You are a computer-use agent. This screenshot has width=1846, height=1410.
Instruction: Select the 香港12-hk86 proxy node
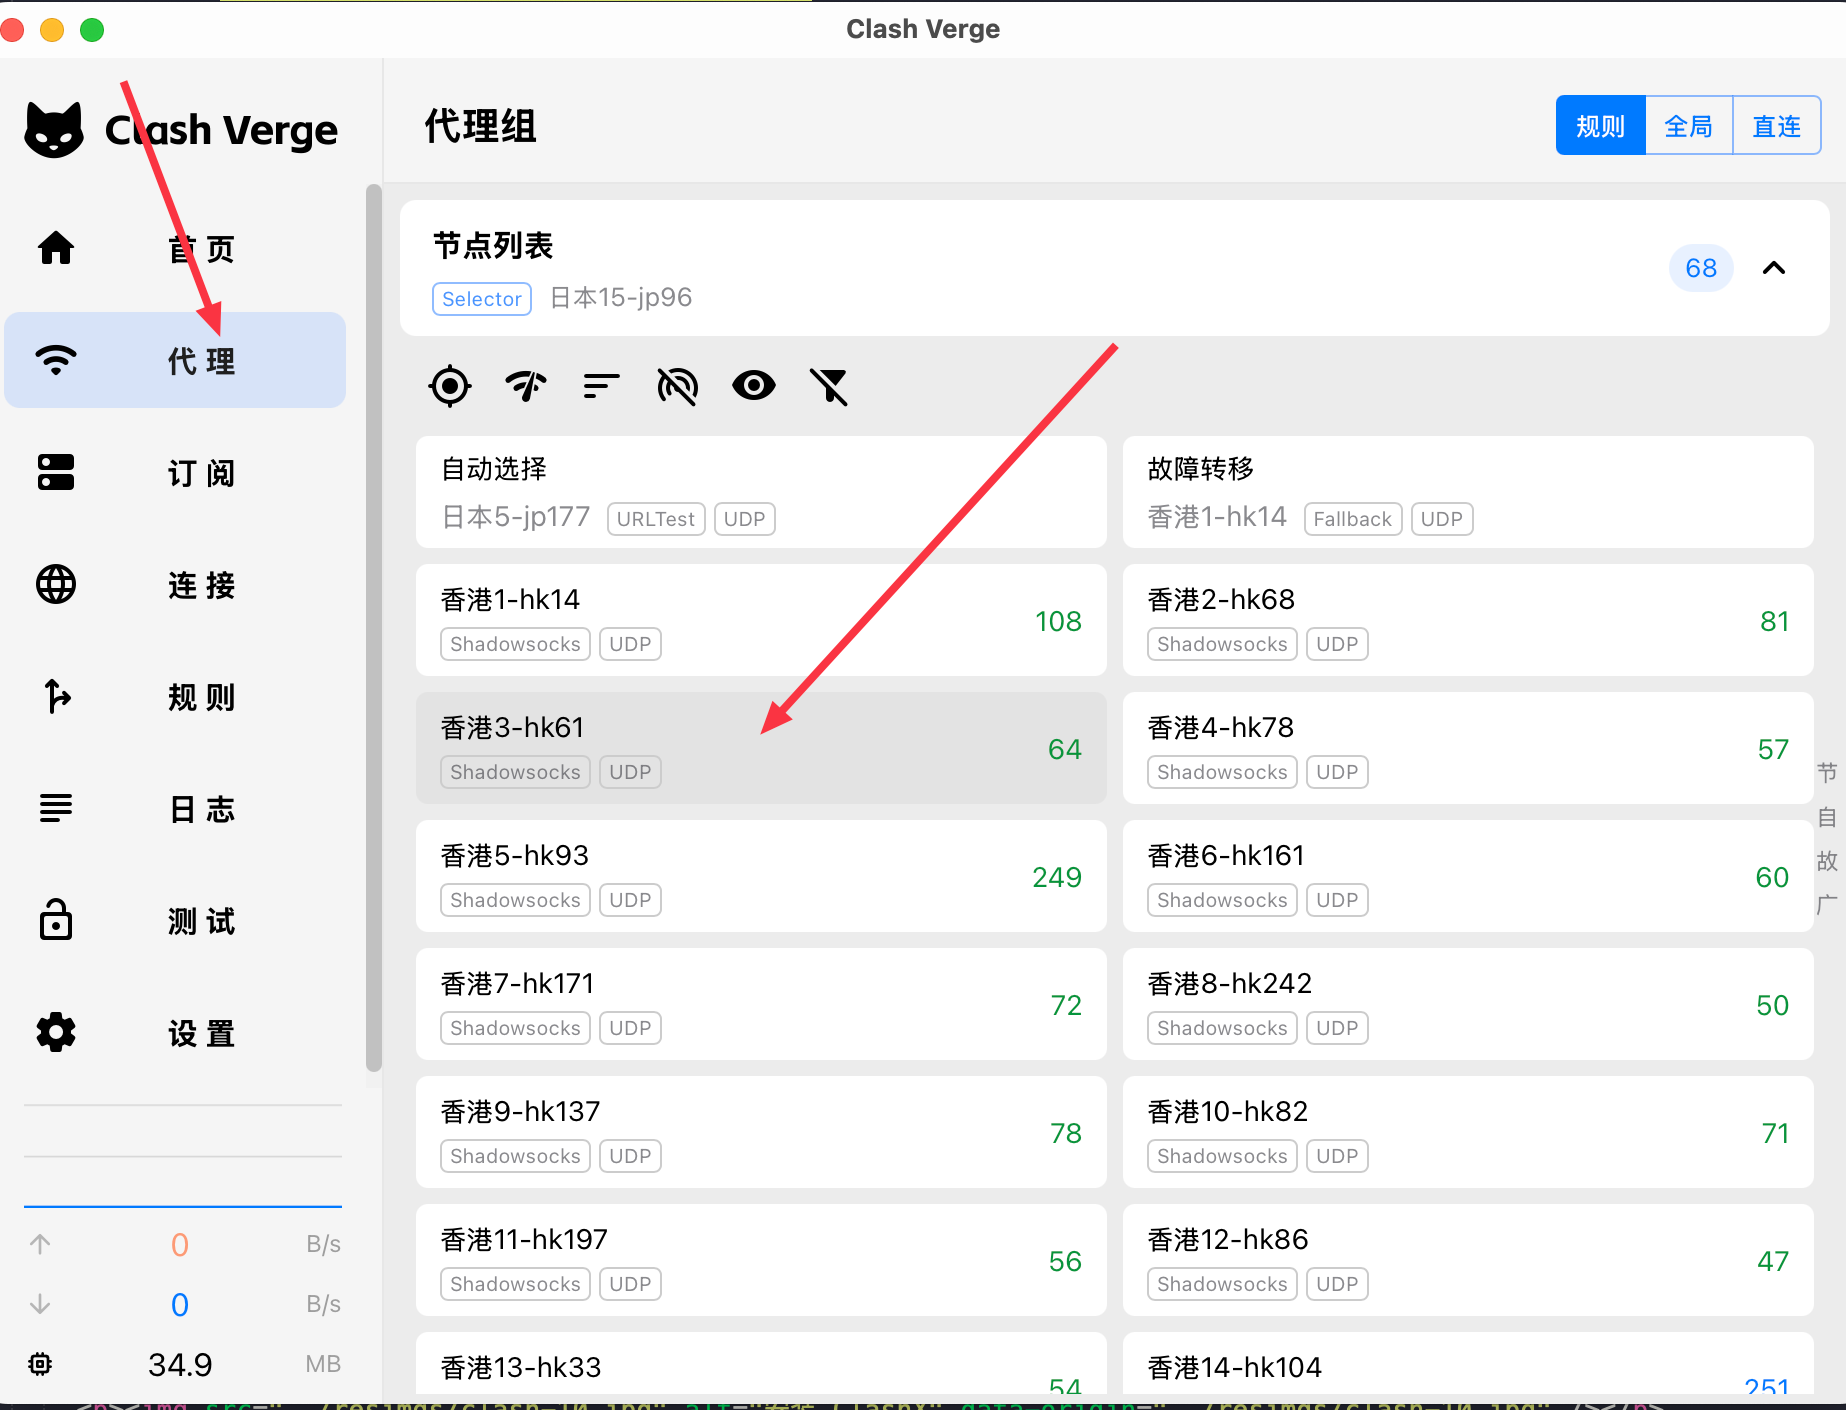click(1467, 1260)
